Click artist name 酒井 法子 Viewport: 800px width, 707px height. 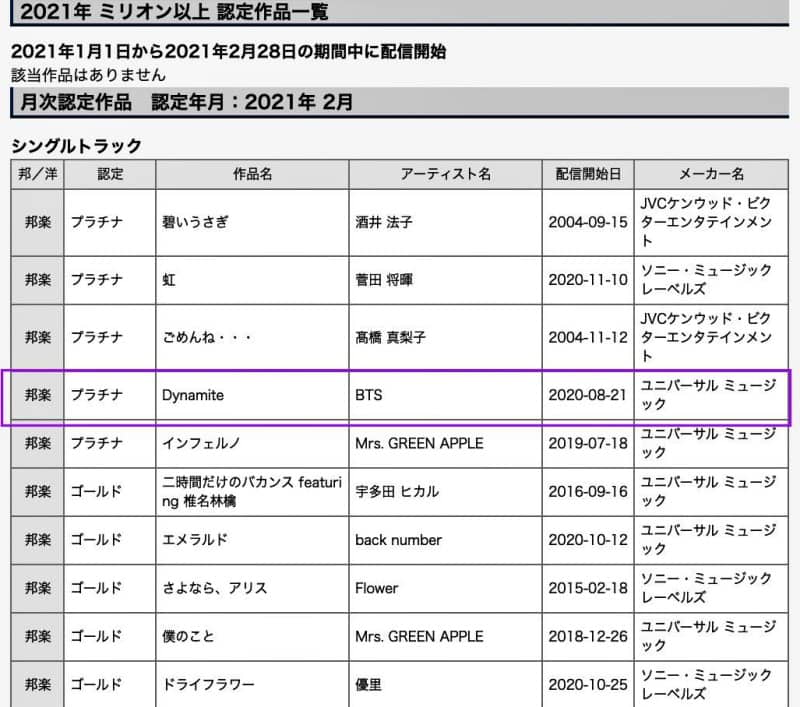[384, 222]
